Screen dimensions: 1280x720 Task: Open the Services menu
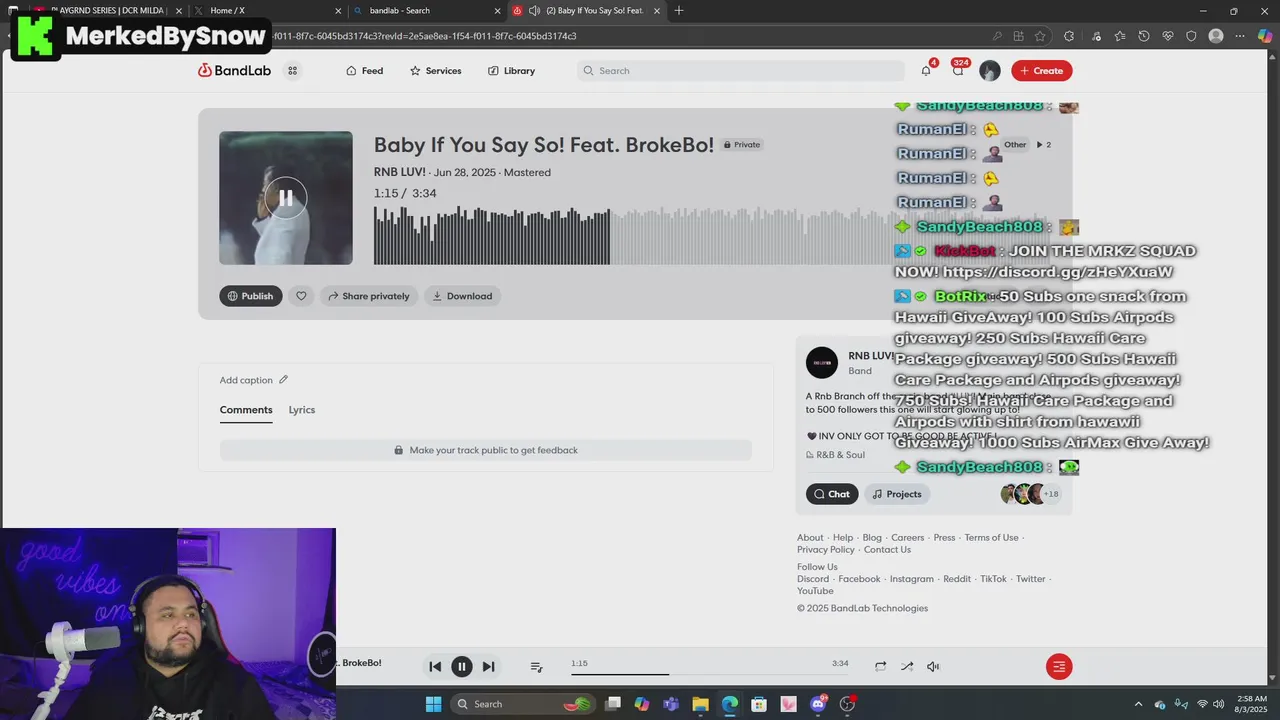(x=435, y=71)
